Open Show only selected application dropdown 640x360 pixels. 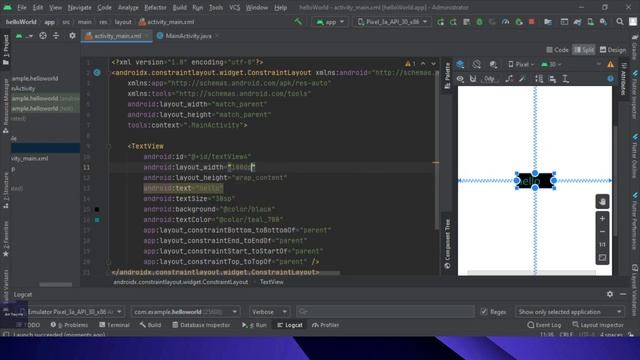(569, 312)
